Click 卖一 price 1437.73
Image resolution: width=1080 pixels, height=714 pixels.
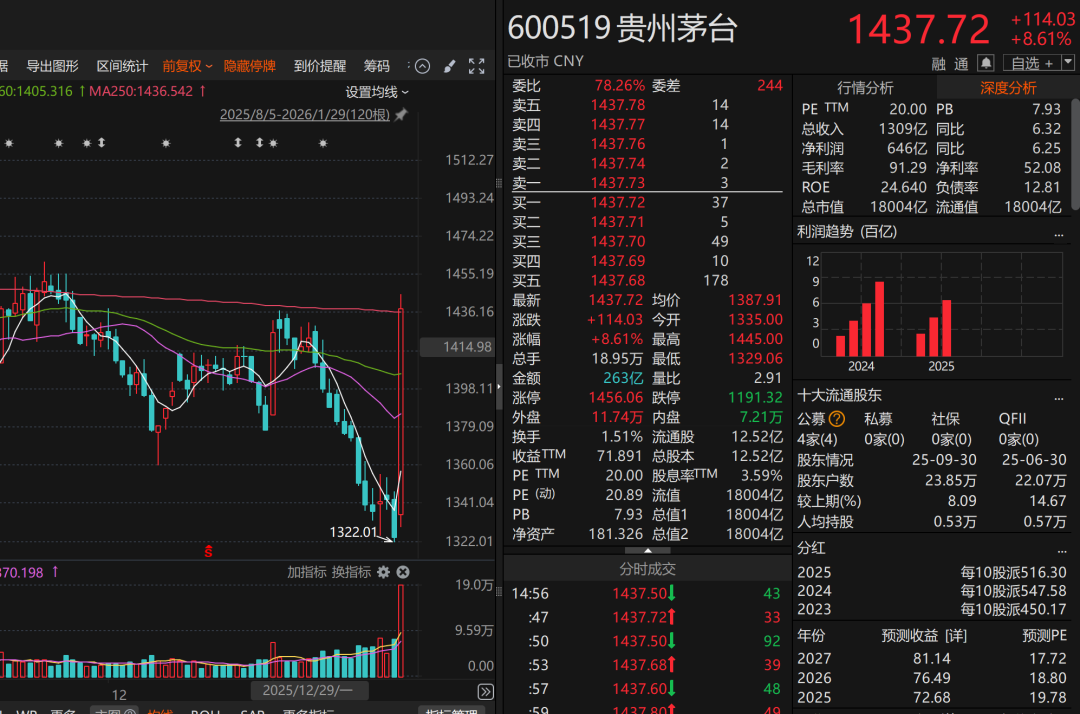click(x=618, y=183)
